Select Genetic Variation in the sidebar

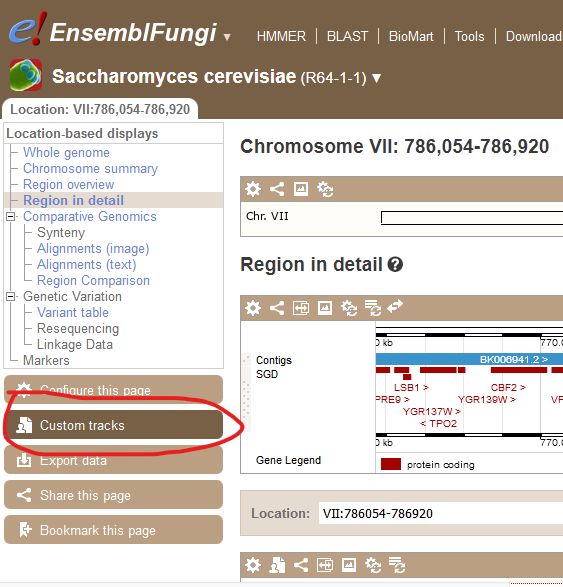pos(72,296)
